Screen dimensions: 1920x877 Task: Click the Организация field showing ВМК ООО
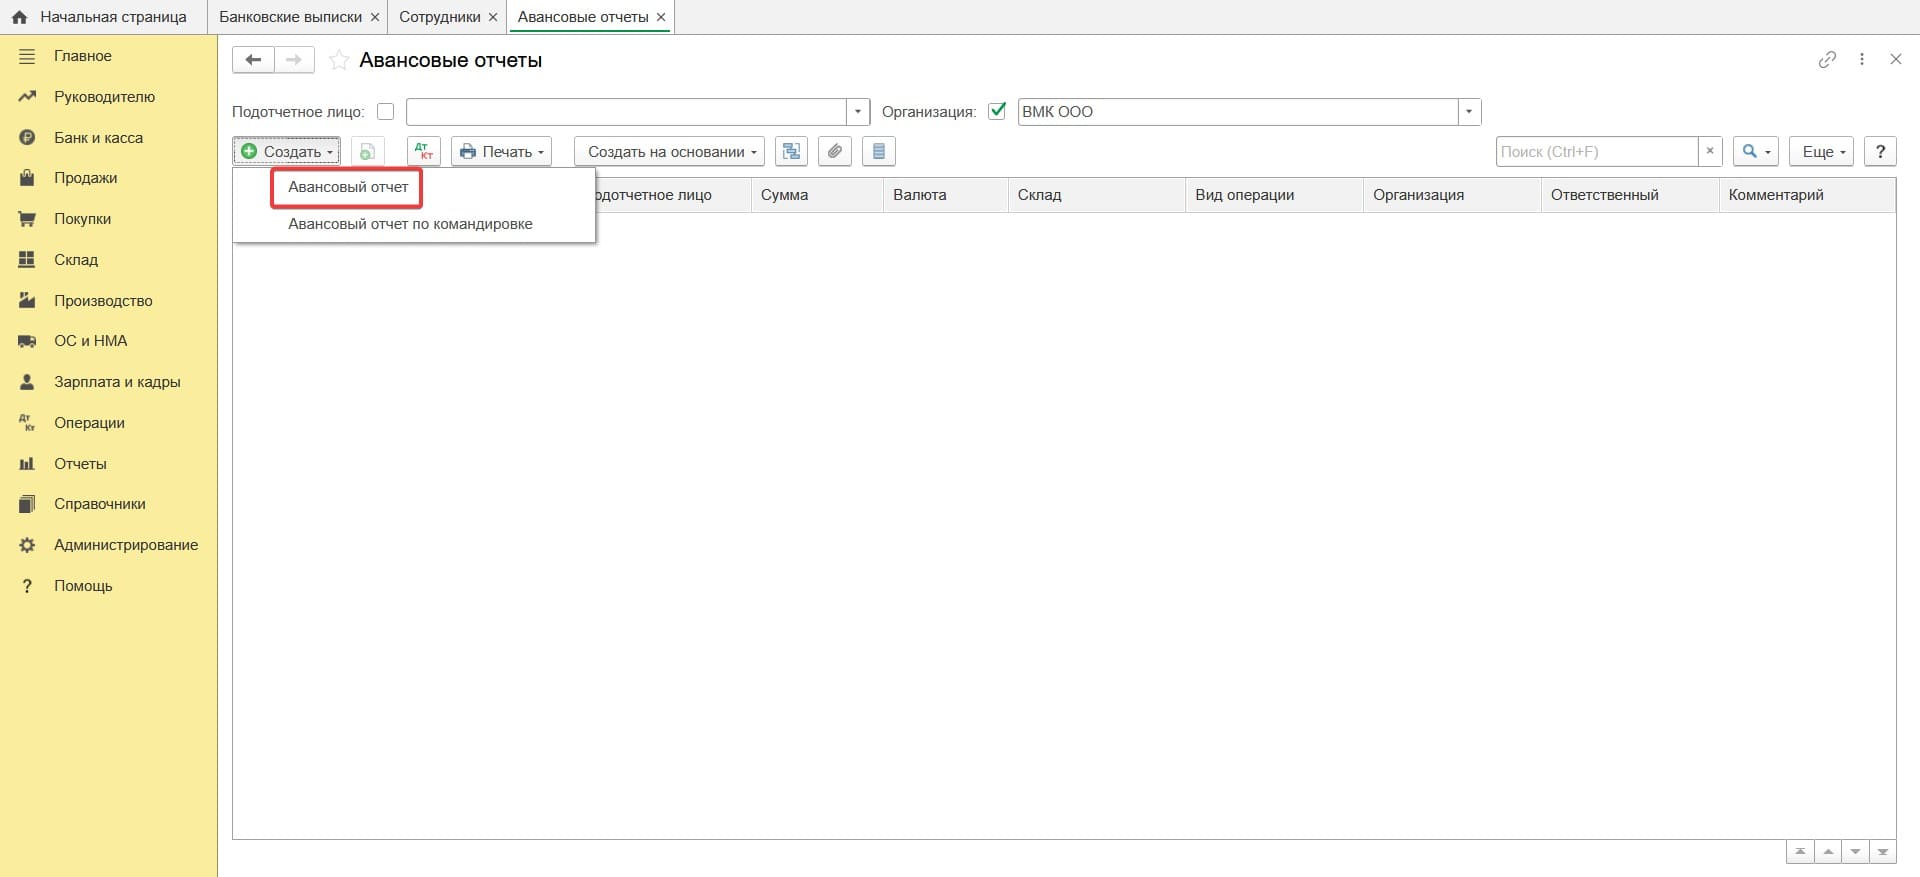[x=1238, y=112]
